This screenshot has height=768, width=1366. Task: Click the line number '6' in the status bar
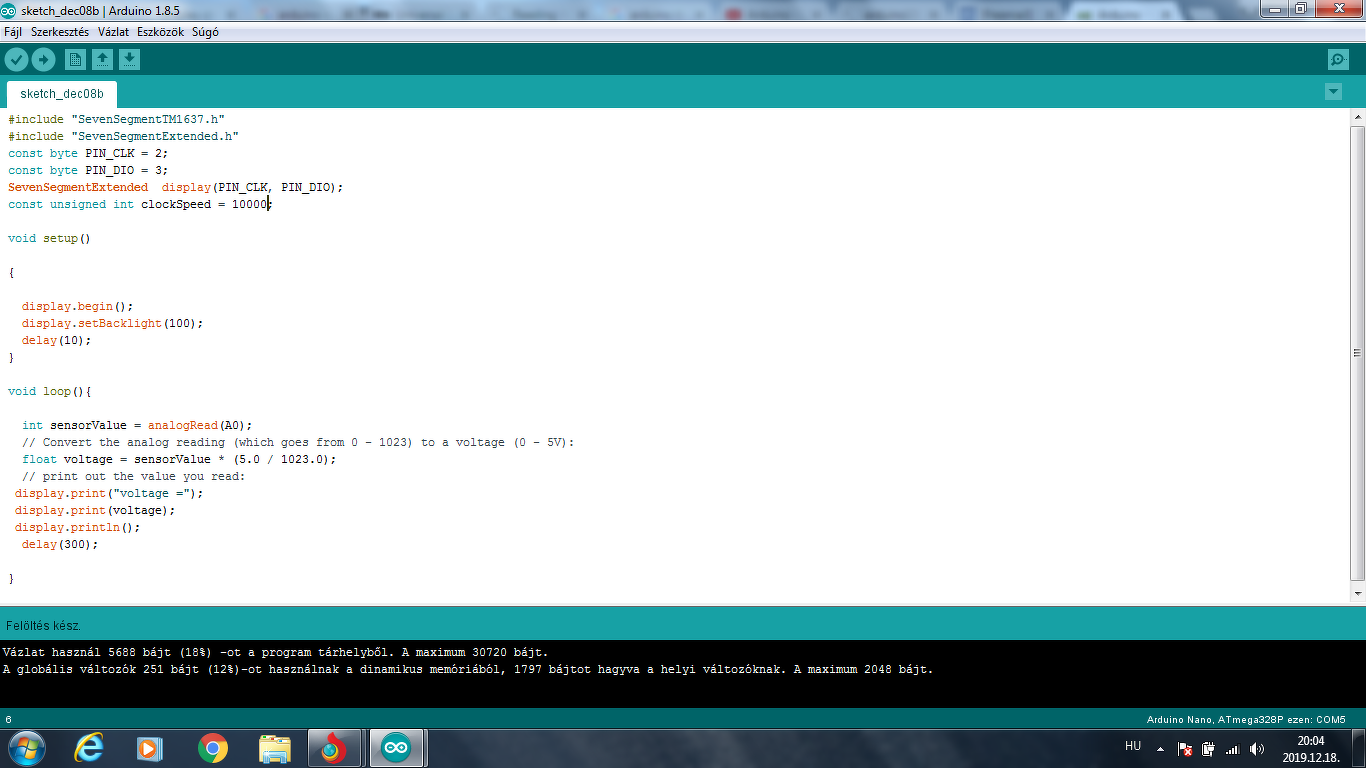pos(9,719)
